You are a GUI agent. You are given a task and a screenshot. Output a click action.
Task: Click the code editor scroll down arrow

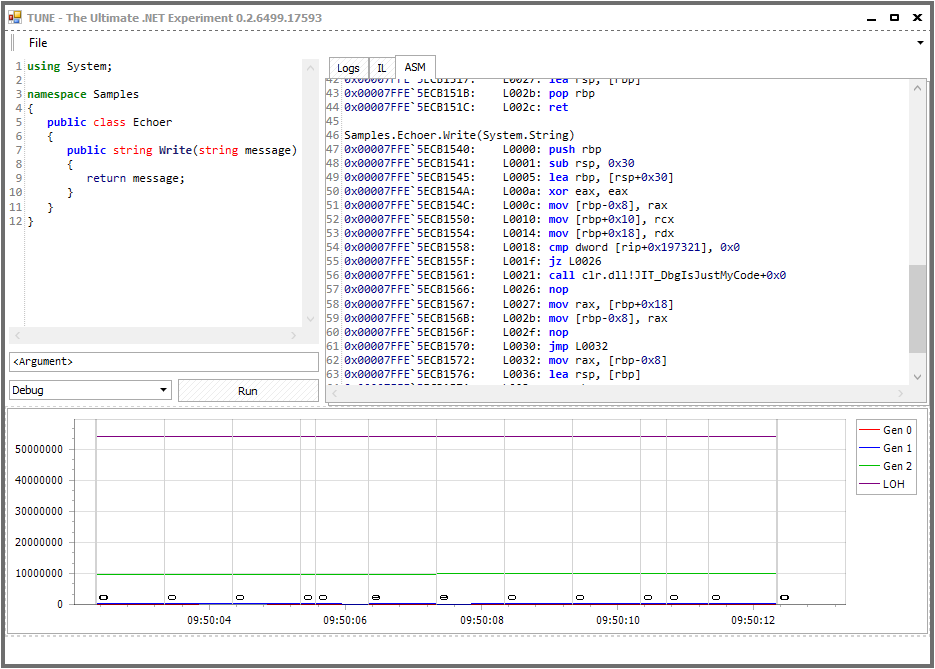[x=310, y=319]
